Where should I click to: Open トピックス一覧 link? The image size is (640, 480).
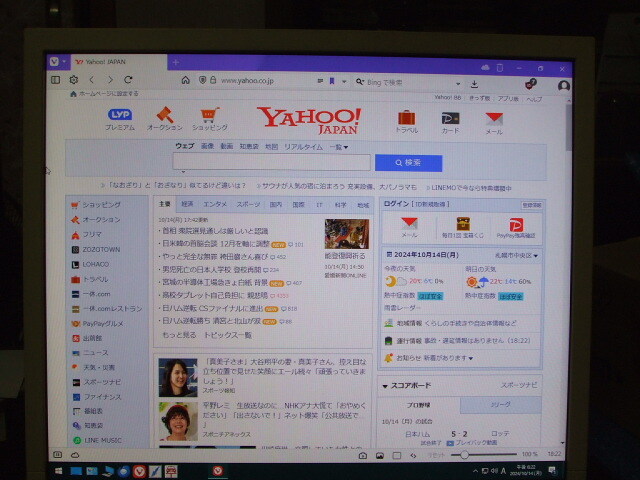click(228, 336)
